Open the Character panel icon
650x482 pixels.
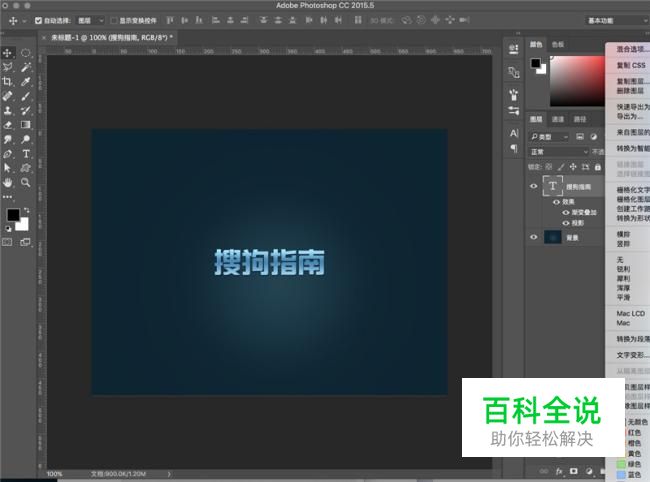(x=514, y=133)
